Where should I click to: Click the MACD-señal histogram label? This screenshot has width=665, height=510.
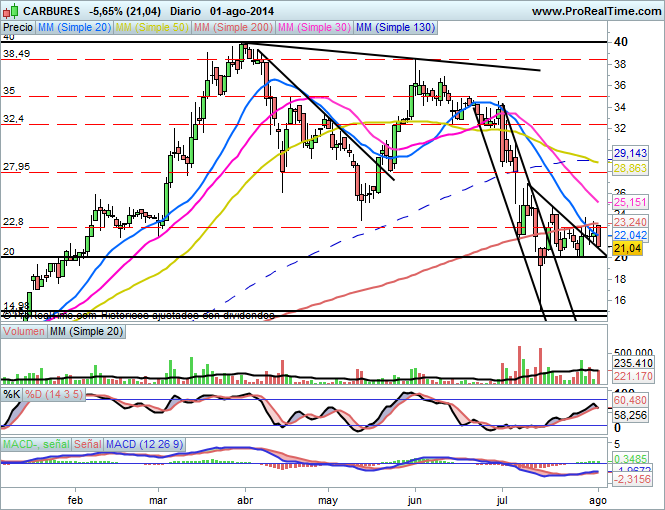point(34,442)
